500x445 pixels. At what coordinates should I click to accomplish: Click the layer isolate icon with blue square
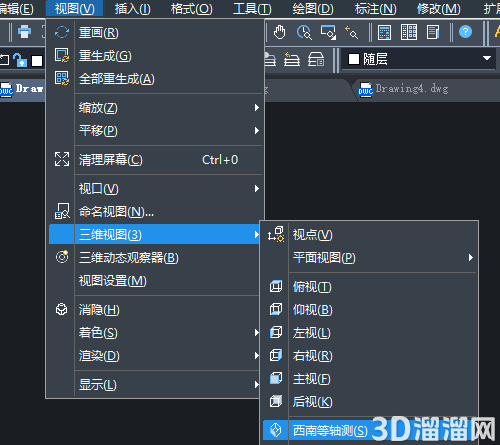click(316, 59)
